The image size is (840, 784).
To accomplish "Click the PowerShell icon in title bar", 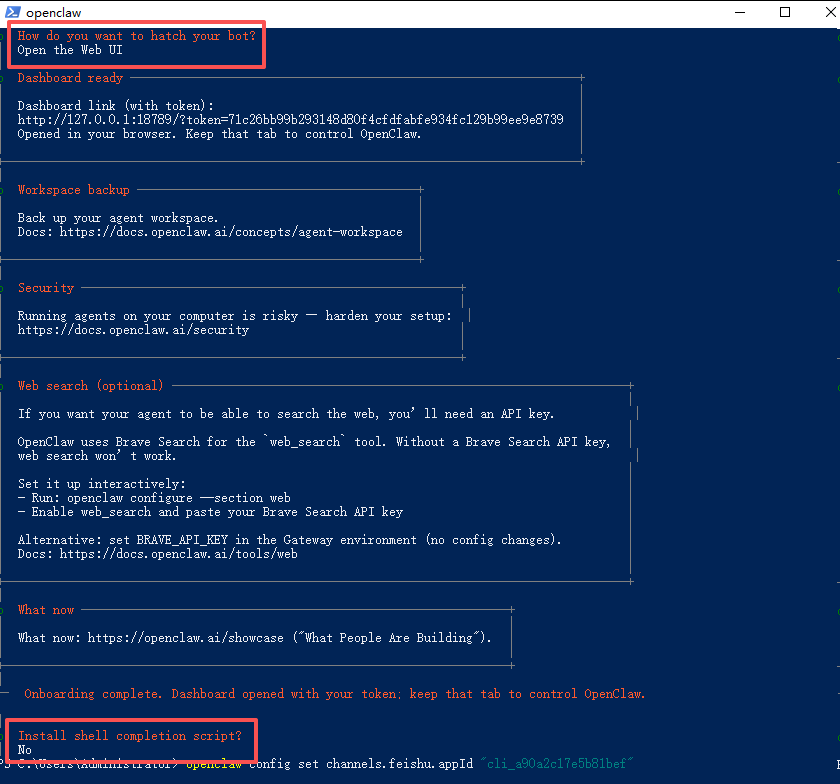I will coord(13,12).
